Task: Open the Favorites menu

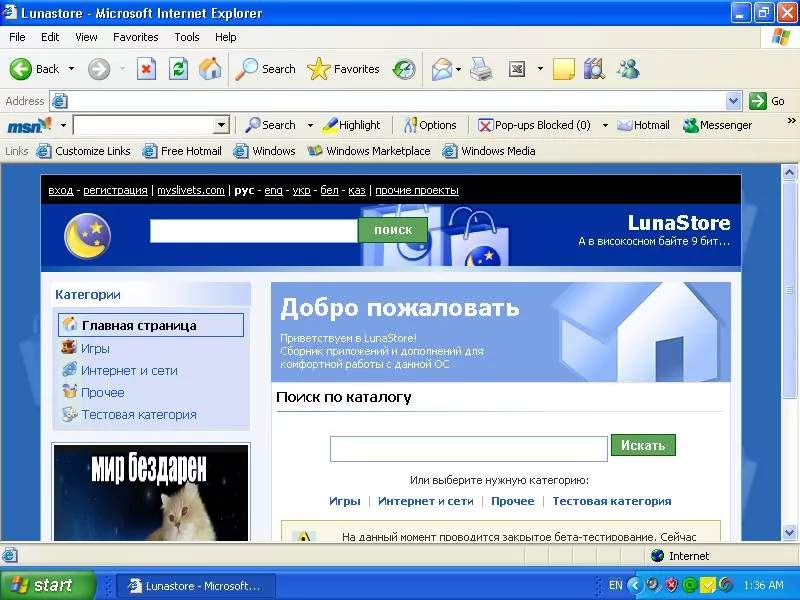Action: click(x=136, y=37)
